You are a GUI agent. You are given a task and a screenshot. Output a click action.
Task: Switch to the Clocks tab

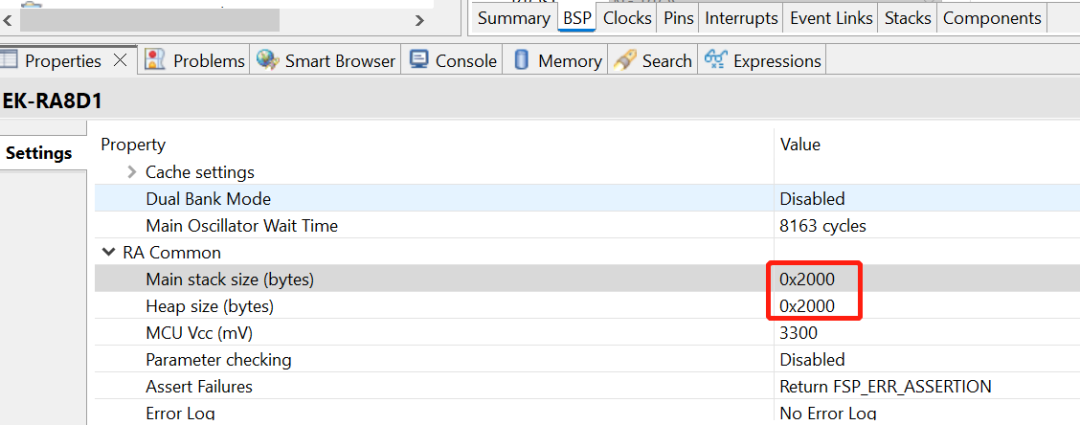[627, 18]
